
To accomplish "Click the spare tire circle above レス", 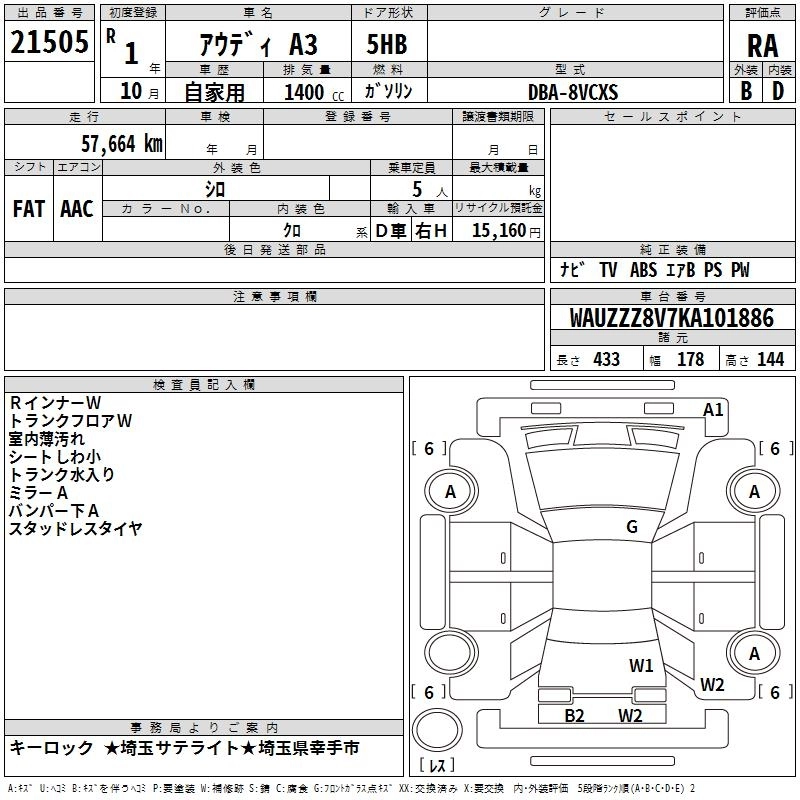I will (437, 730).
